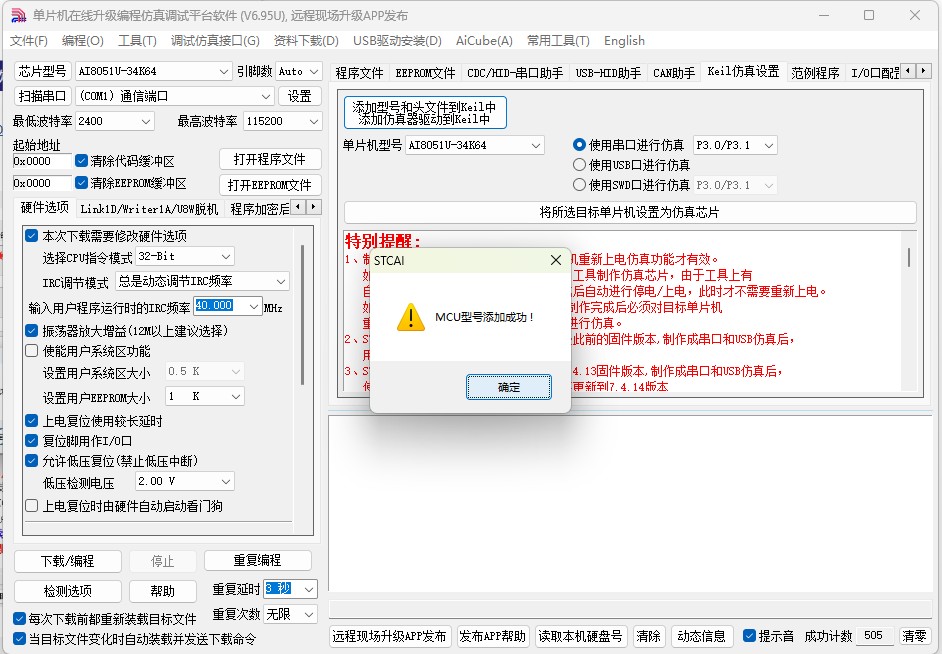Image resolution: width=942 pixels, height=654 pixels.
Task: Click the 下载/编程 button
Action: (x=68, y=561)
